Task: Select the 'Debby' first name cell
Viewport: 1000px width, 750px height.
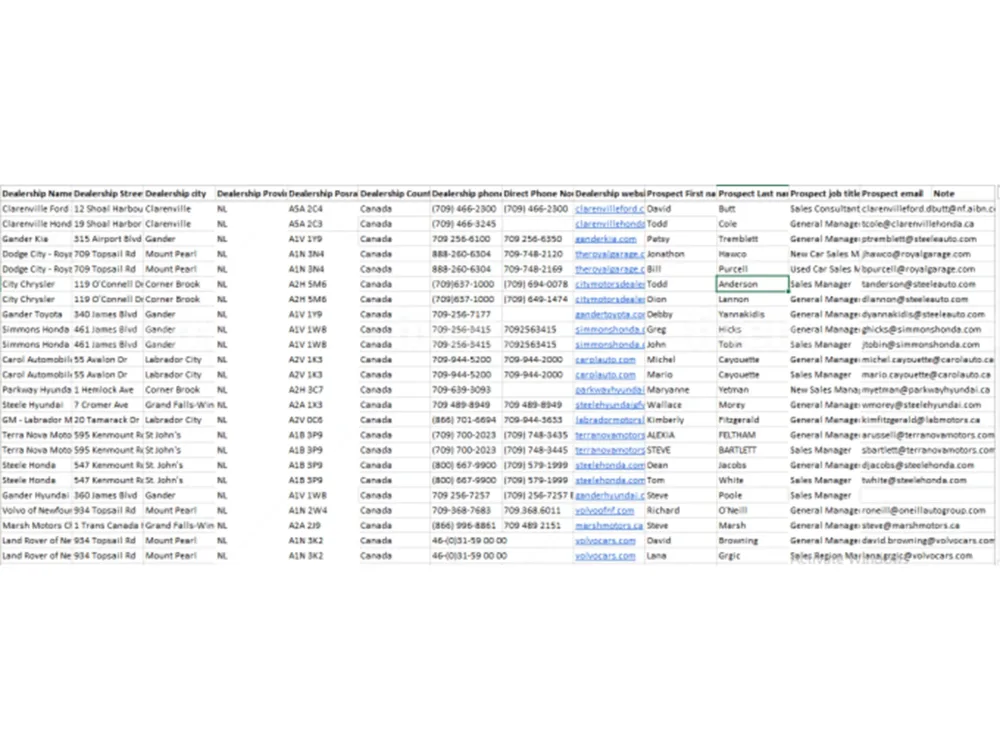Action: tap(680, 314)
